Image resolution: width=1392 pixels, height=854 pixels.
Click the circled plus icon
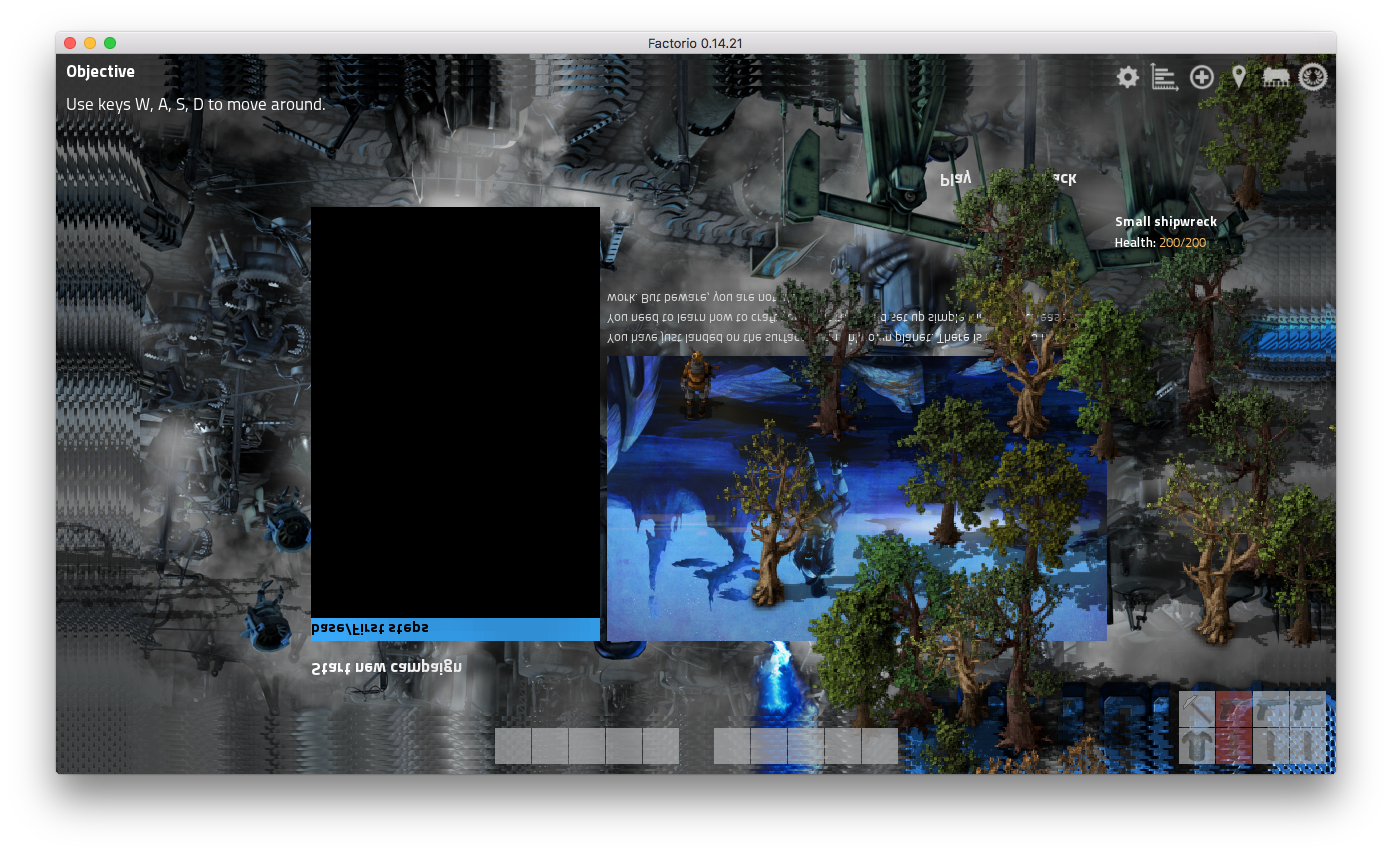[1202, 77]
